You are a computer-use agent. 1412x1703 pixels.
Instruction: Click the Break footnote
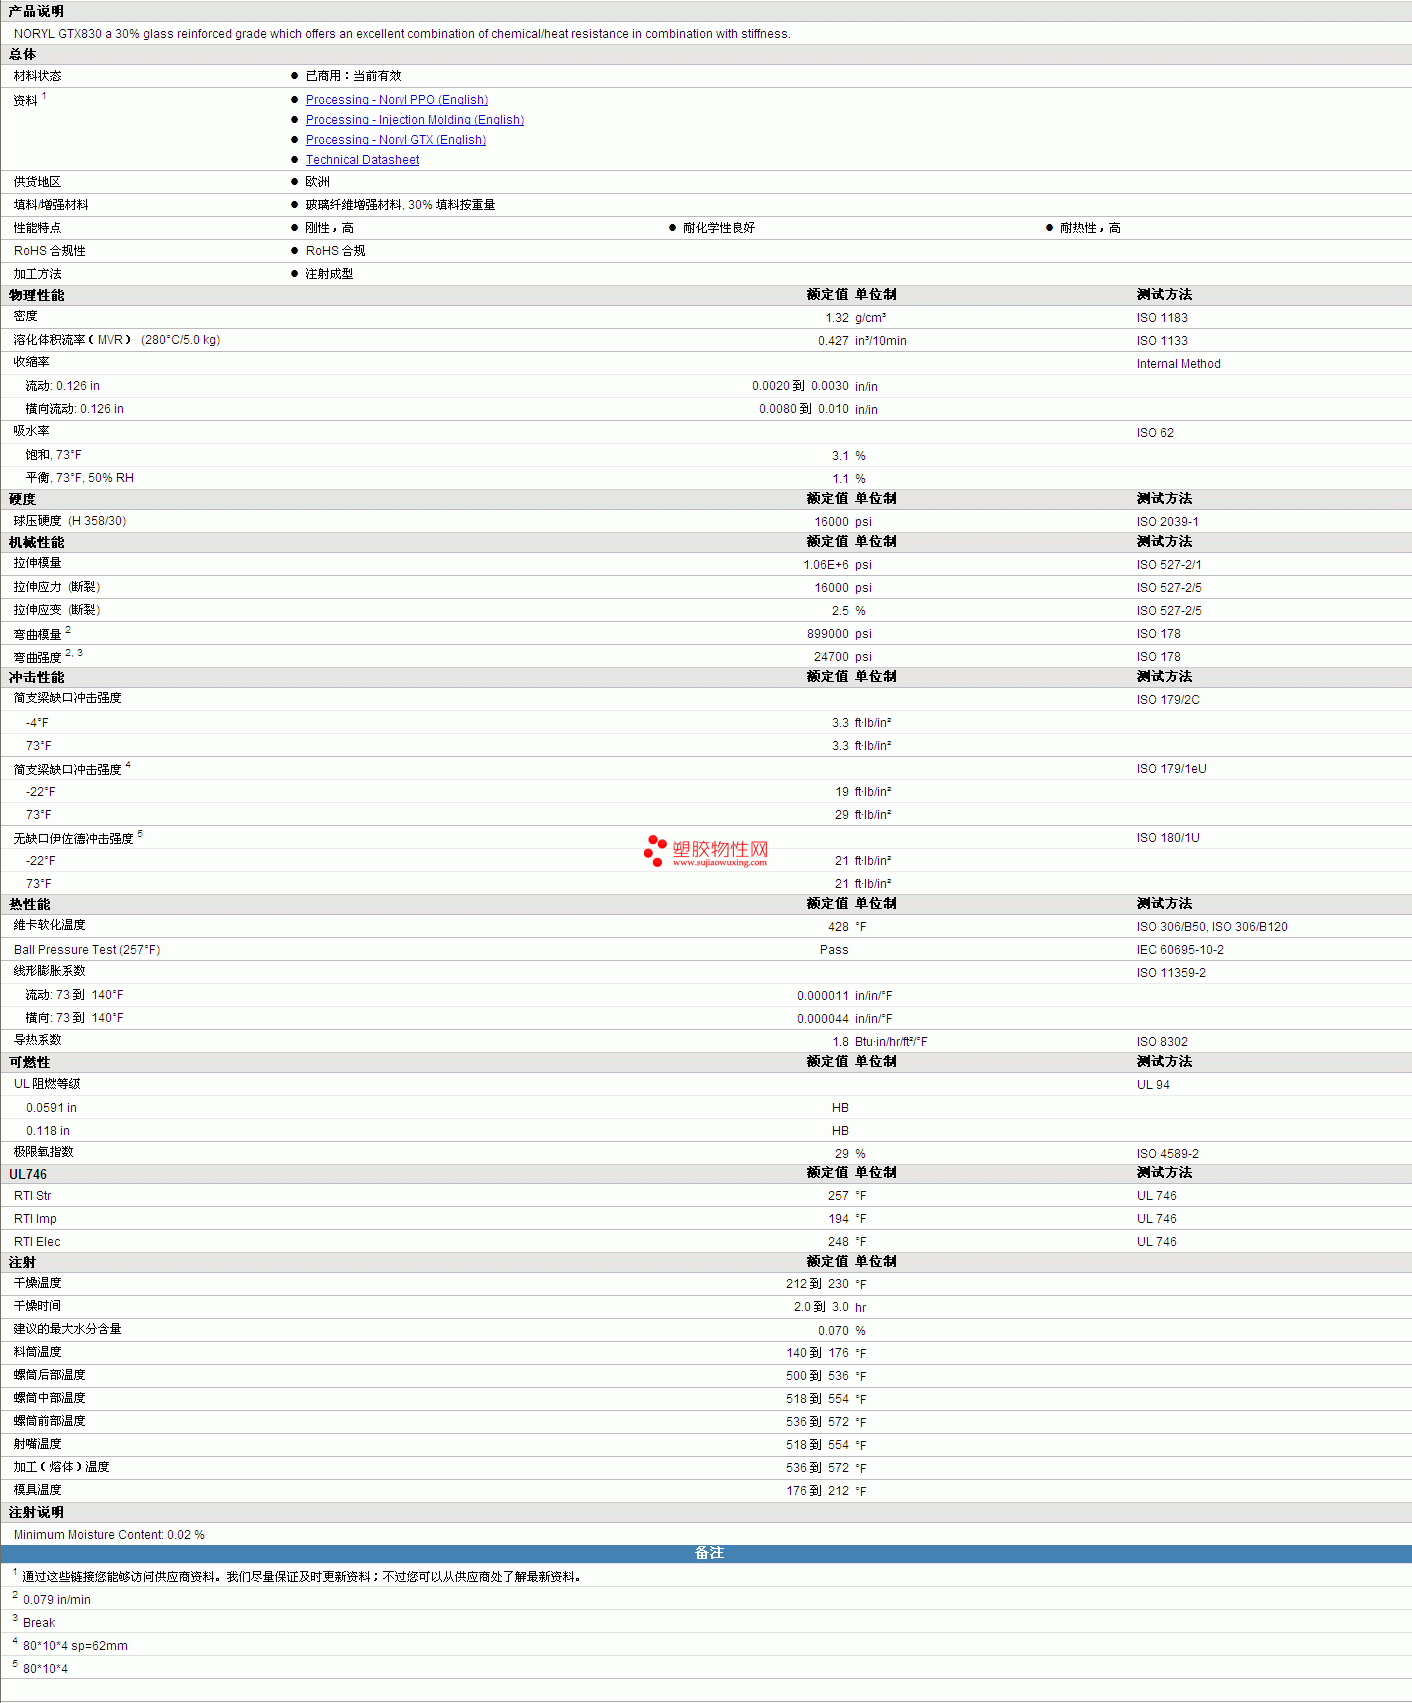[x=39, y=1623]
